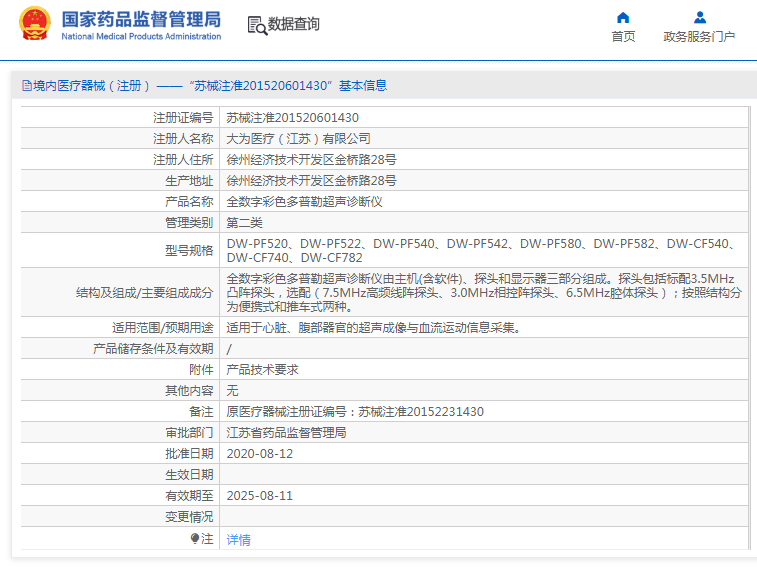Open the 详情 link
The height and width of the screenshot is (568, 757).
238,540
